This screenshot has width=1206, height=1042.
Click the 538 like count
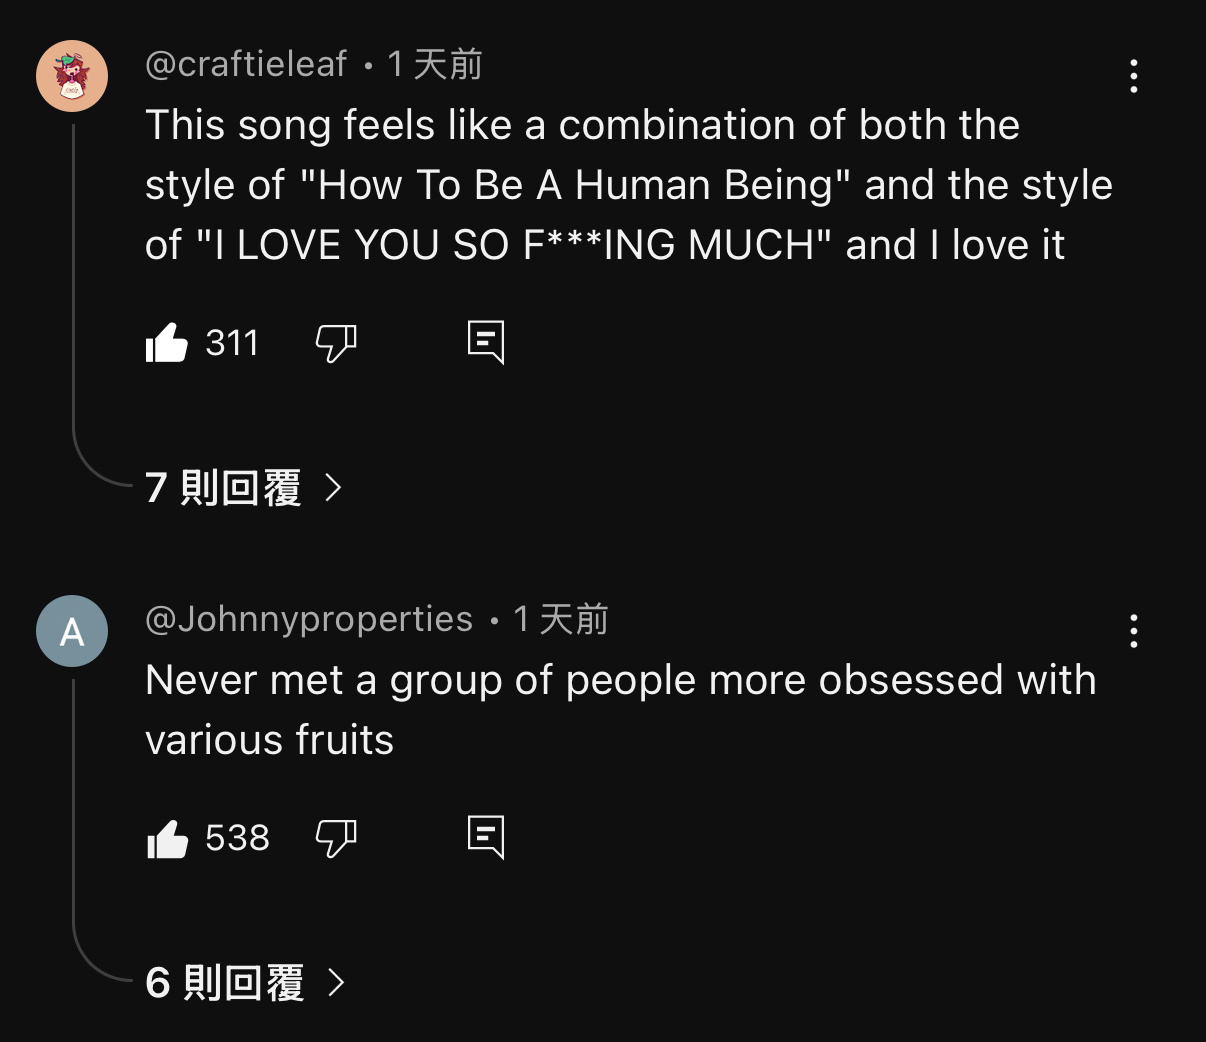pyautogui.click(x=237, y=838)
